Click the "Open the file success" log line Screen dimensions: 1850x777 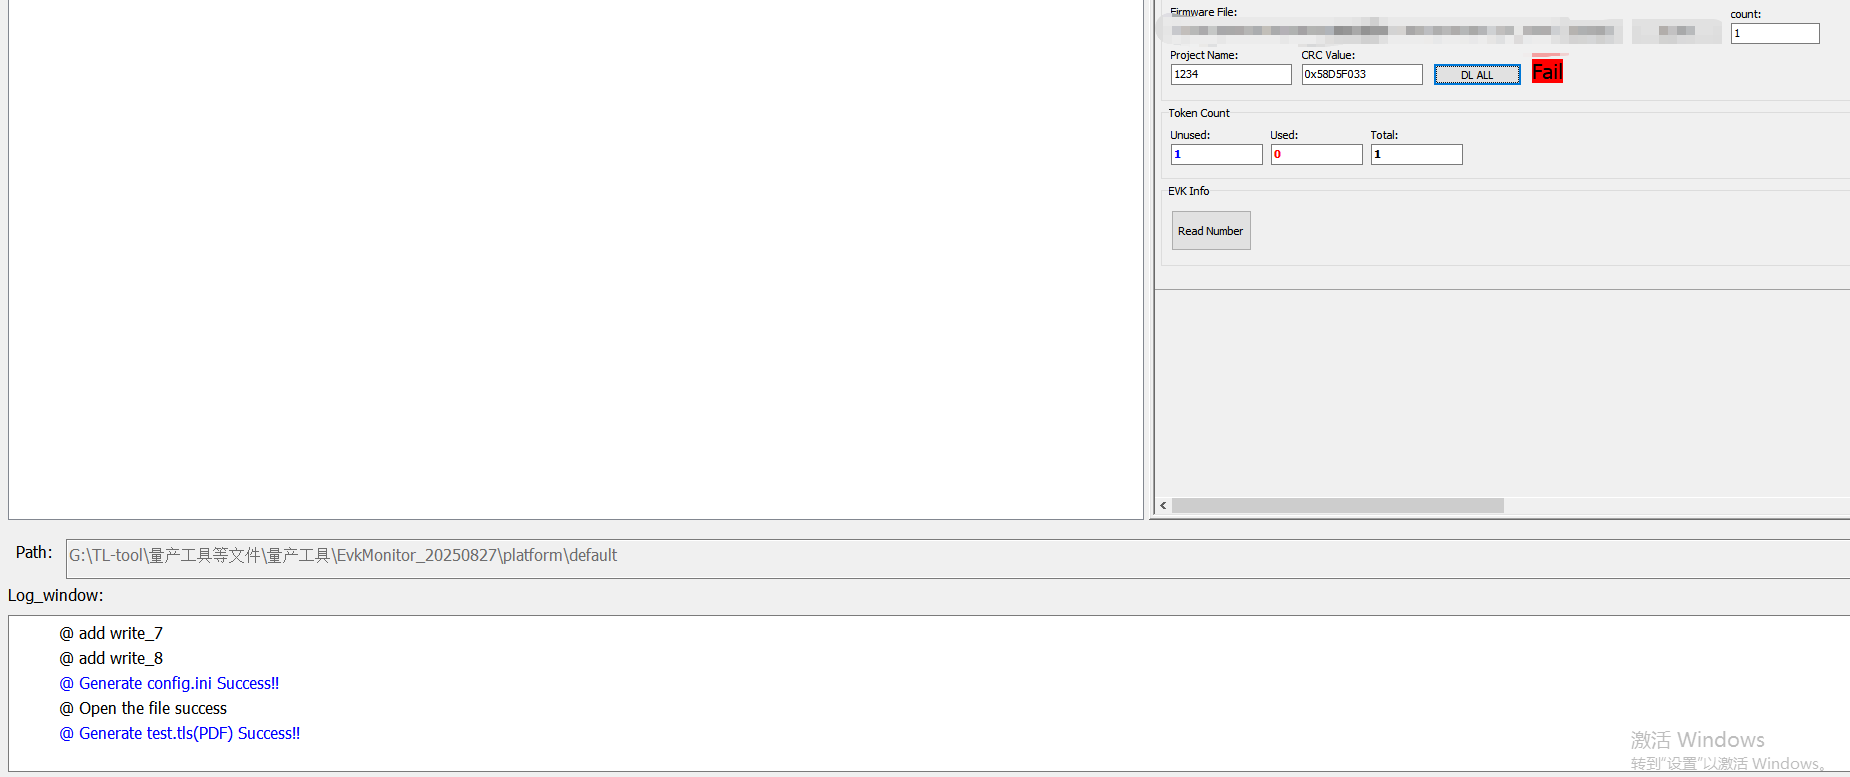(144, 709)
